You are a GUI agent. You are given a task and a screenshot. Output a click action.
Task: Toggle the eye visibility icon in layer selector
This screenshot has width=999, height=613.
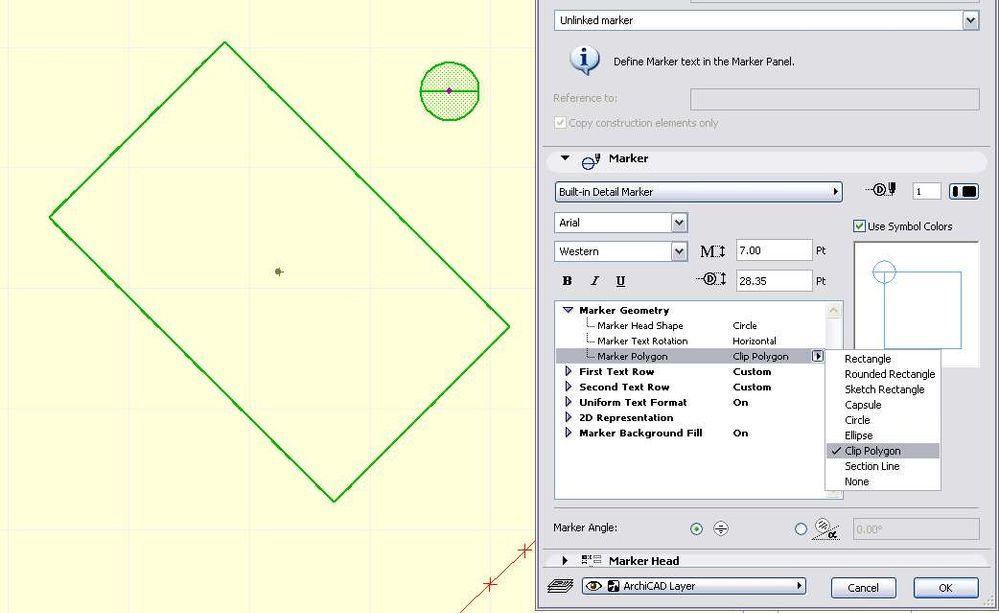pyautogui.click(x=593, y=586)
